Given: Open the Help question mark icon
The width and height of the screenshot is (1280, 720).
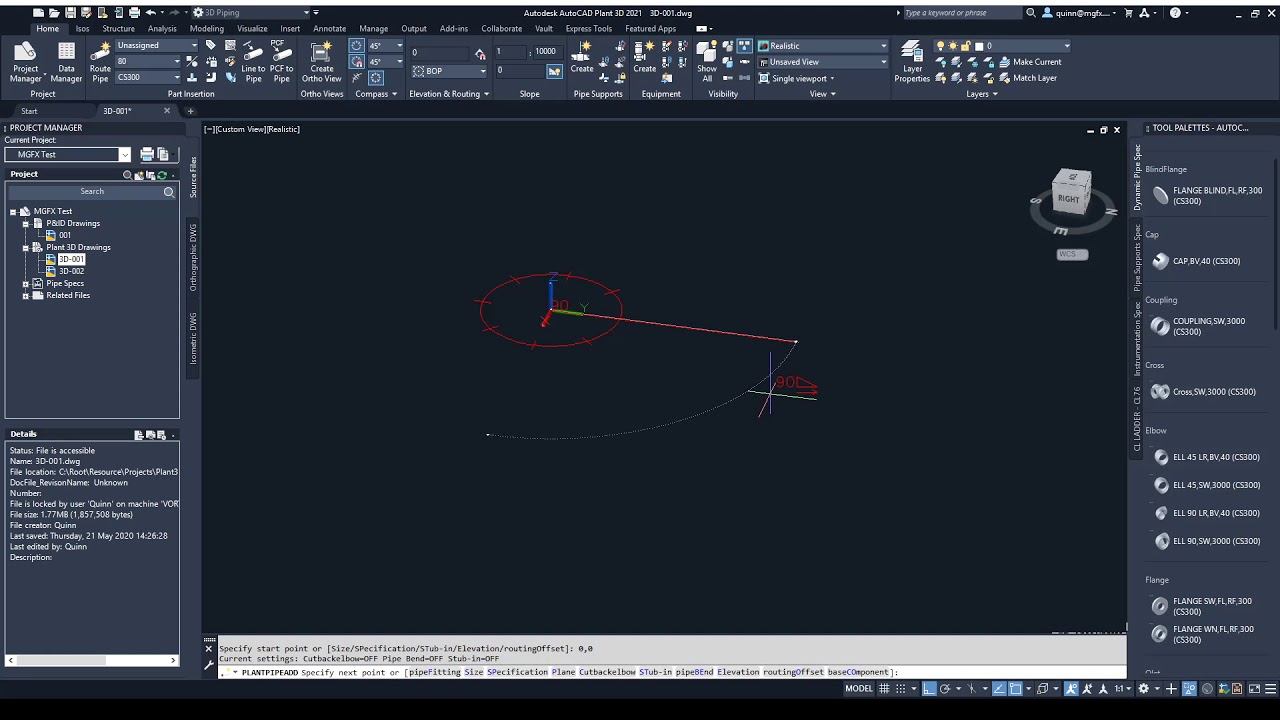Looking at the screenshot, I should pos(1175,13).
